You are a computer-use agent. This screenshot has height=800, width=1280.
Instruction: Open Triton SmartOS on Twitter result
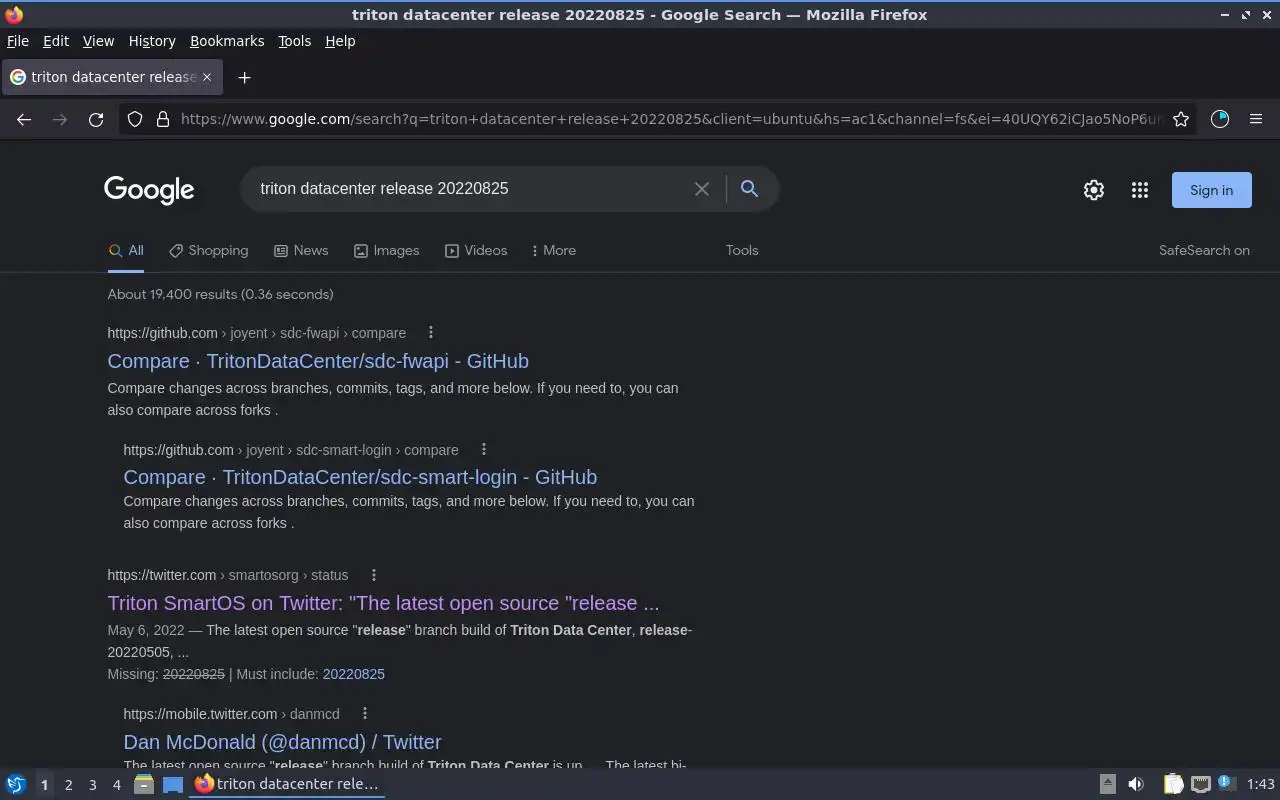pos(383,603)
